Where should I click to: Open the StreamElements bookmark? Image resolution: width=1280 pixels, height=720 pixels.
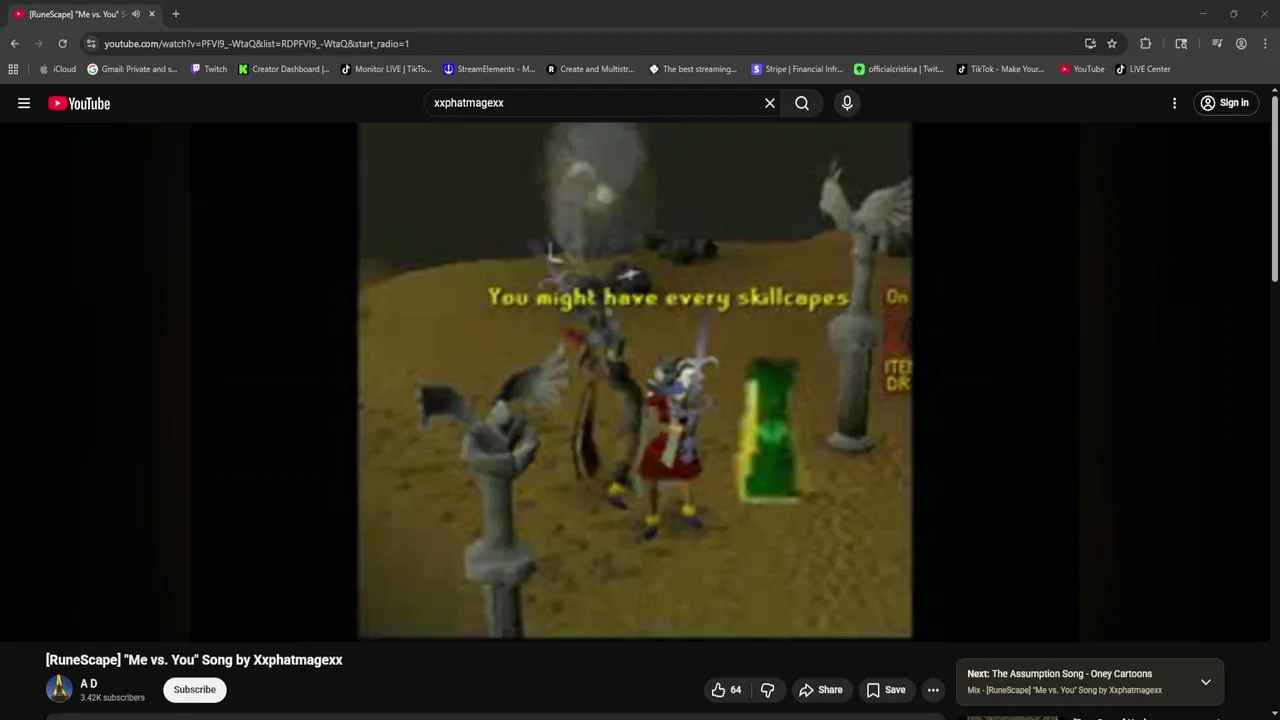pos(489,69)
